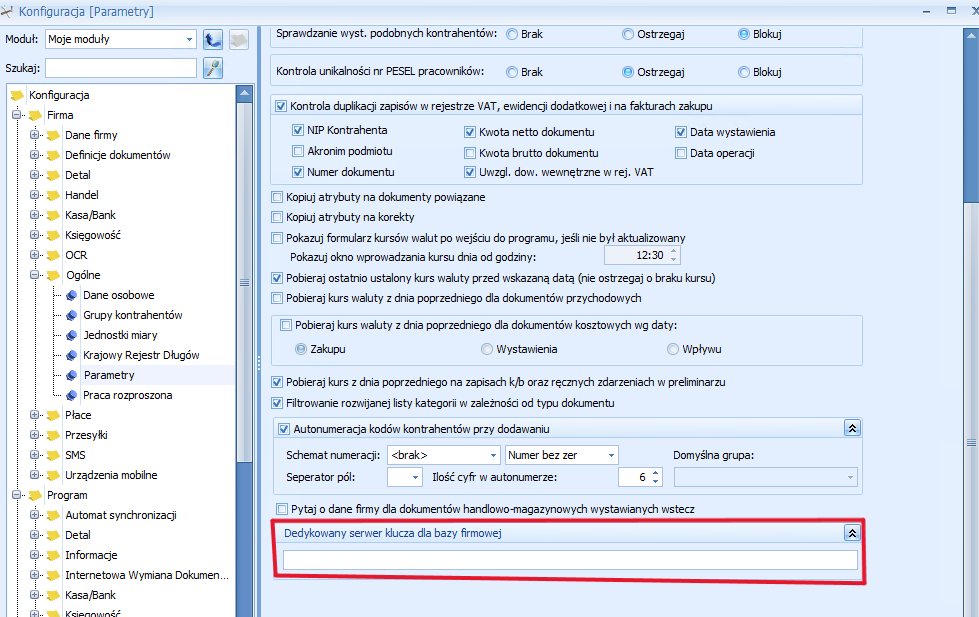
Task: Click the dedicated key server text field
Action: pos(570,560)
